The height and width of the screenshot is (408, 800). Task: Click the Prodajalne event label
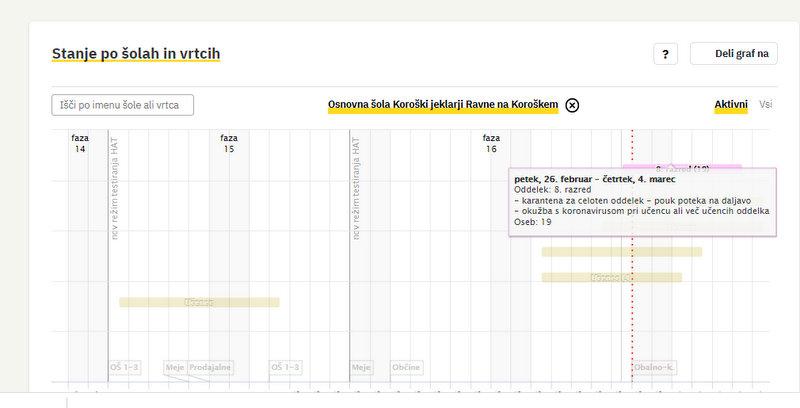click(211, 367)
